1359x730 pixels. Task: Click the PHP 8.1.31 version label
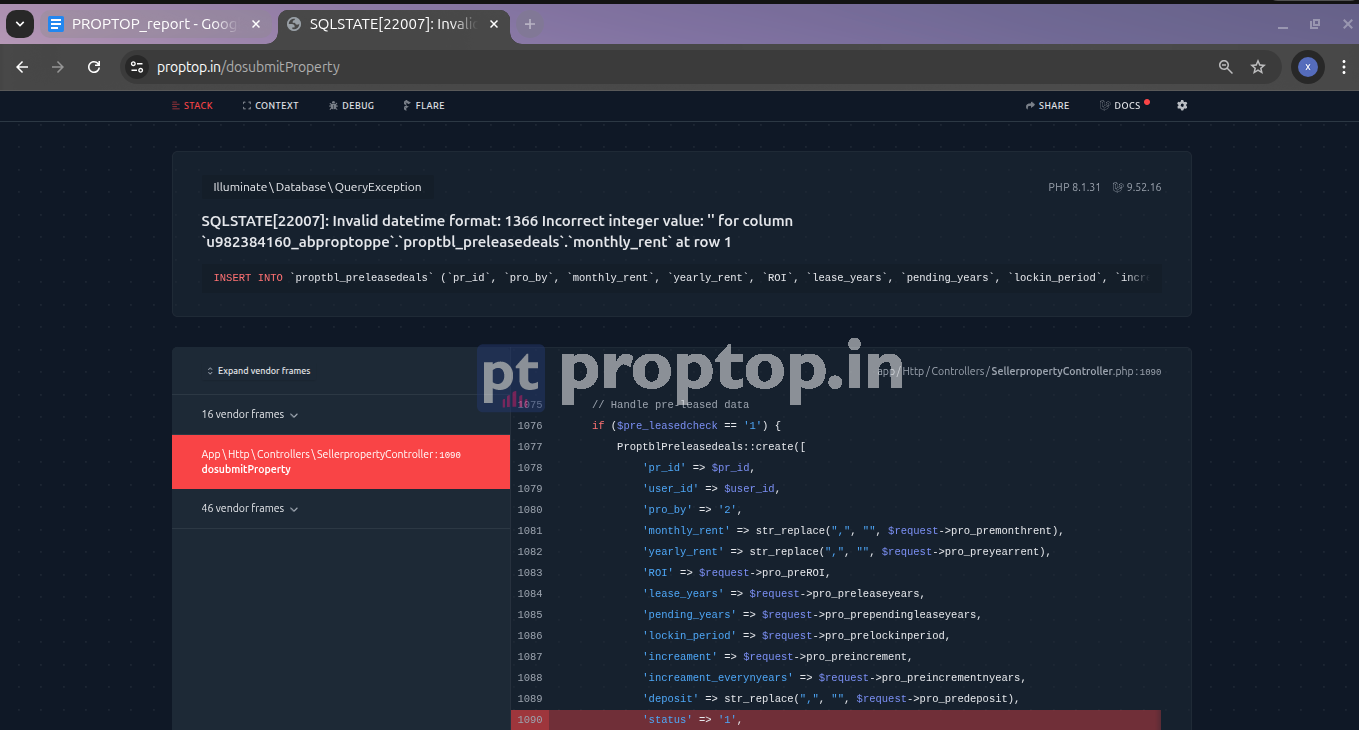click(1074, 187)
